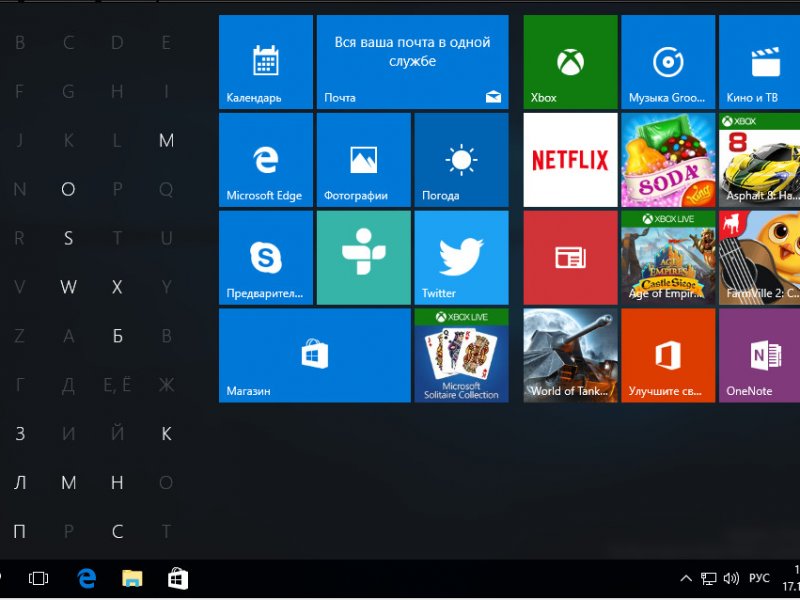Open Task View on the taskbar
Image resolution: width=800 pixels, height=600 pixels.
(38, 578)
